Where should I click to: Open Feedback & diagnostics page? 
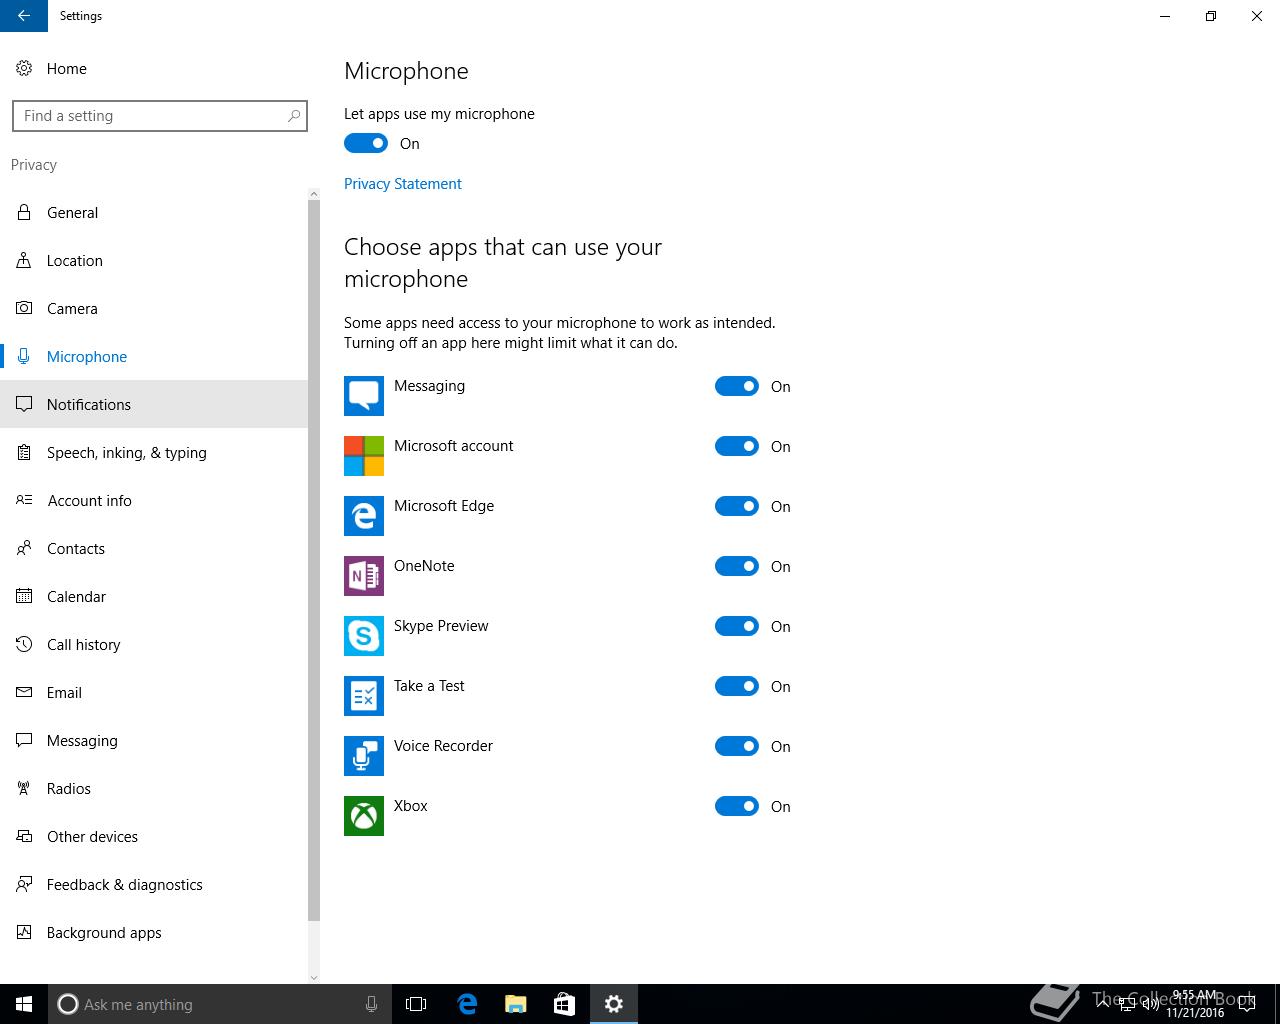pos(154,884)
